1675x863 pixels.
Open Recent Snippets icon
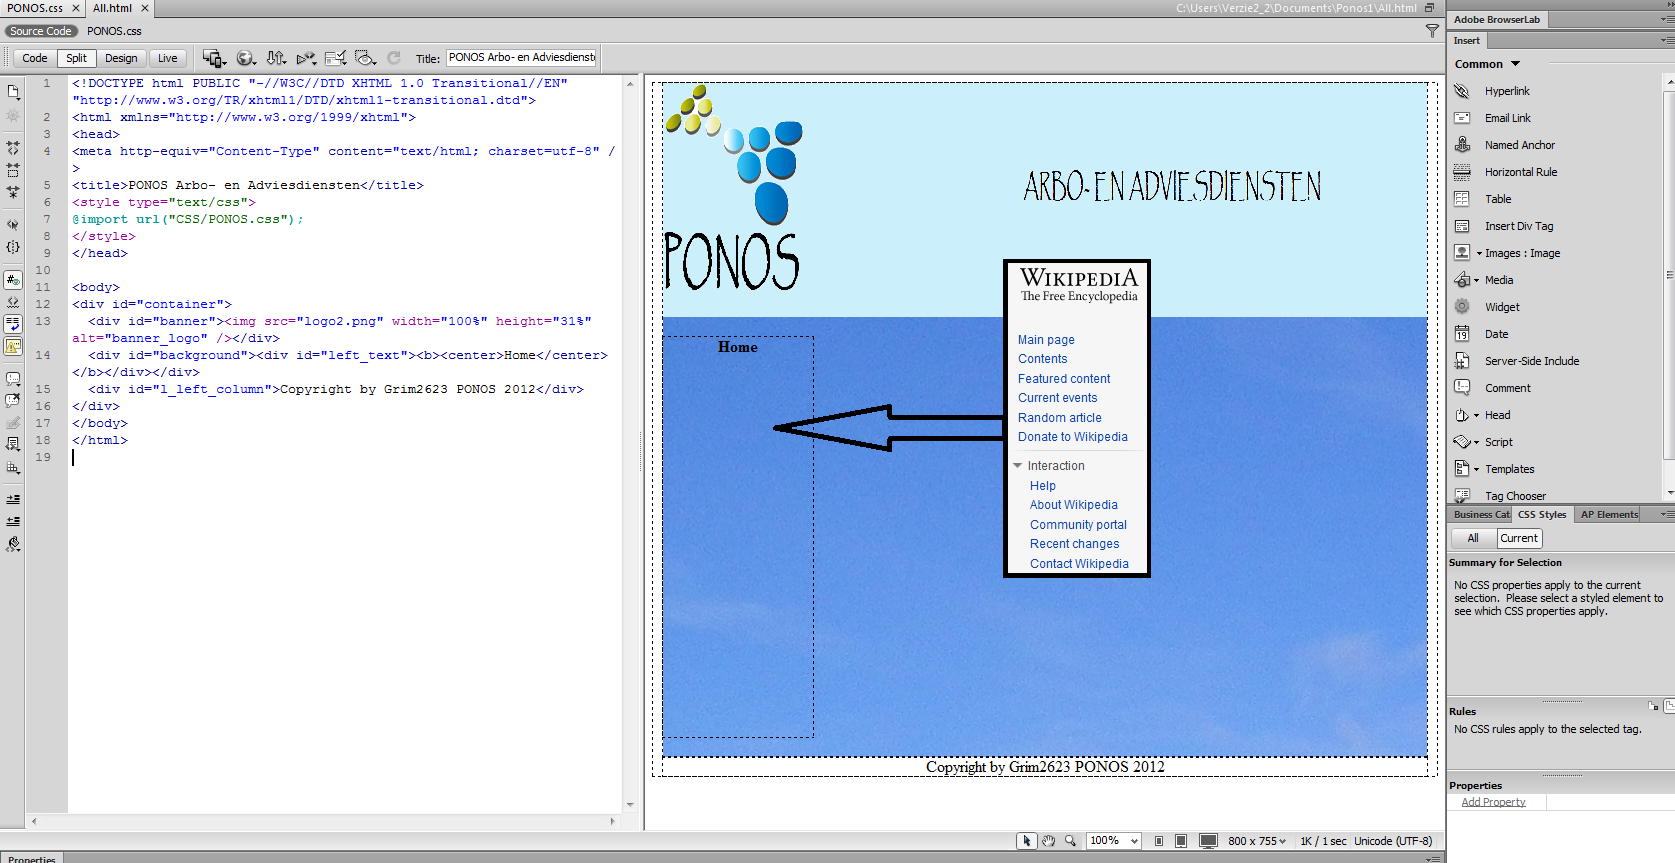click(x=13, y=444)
